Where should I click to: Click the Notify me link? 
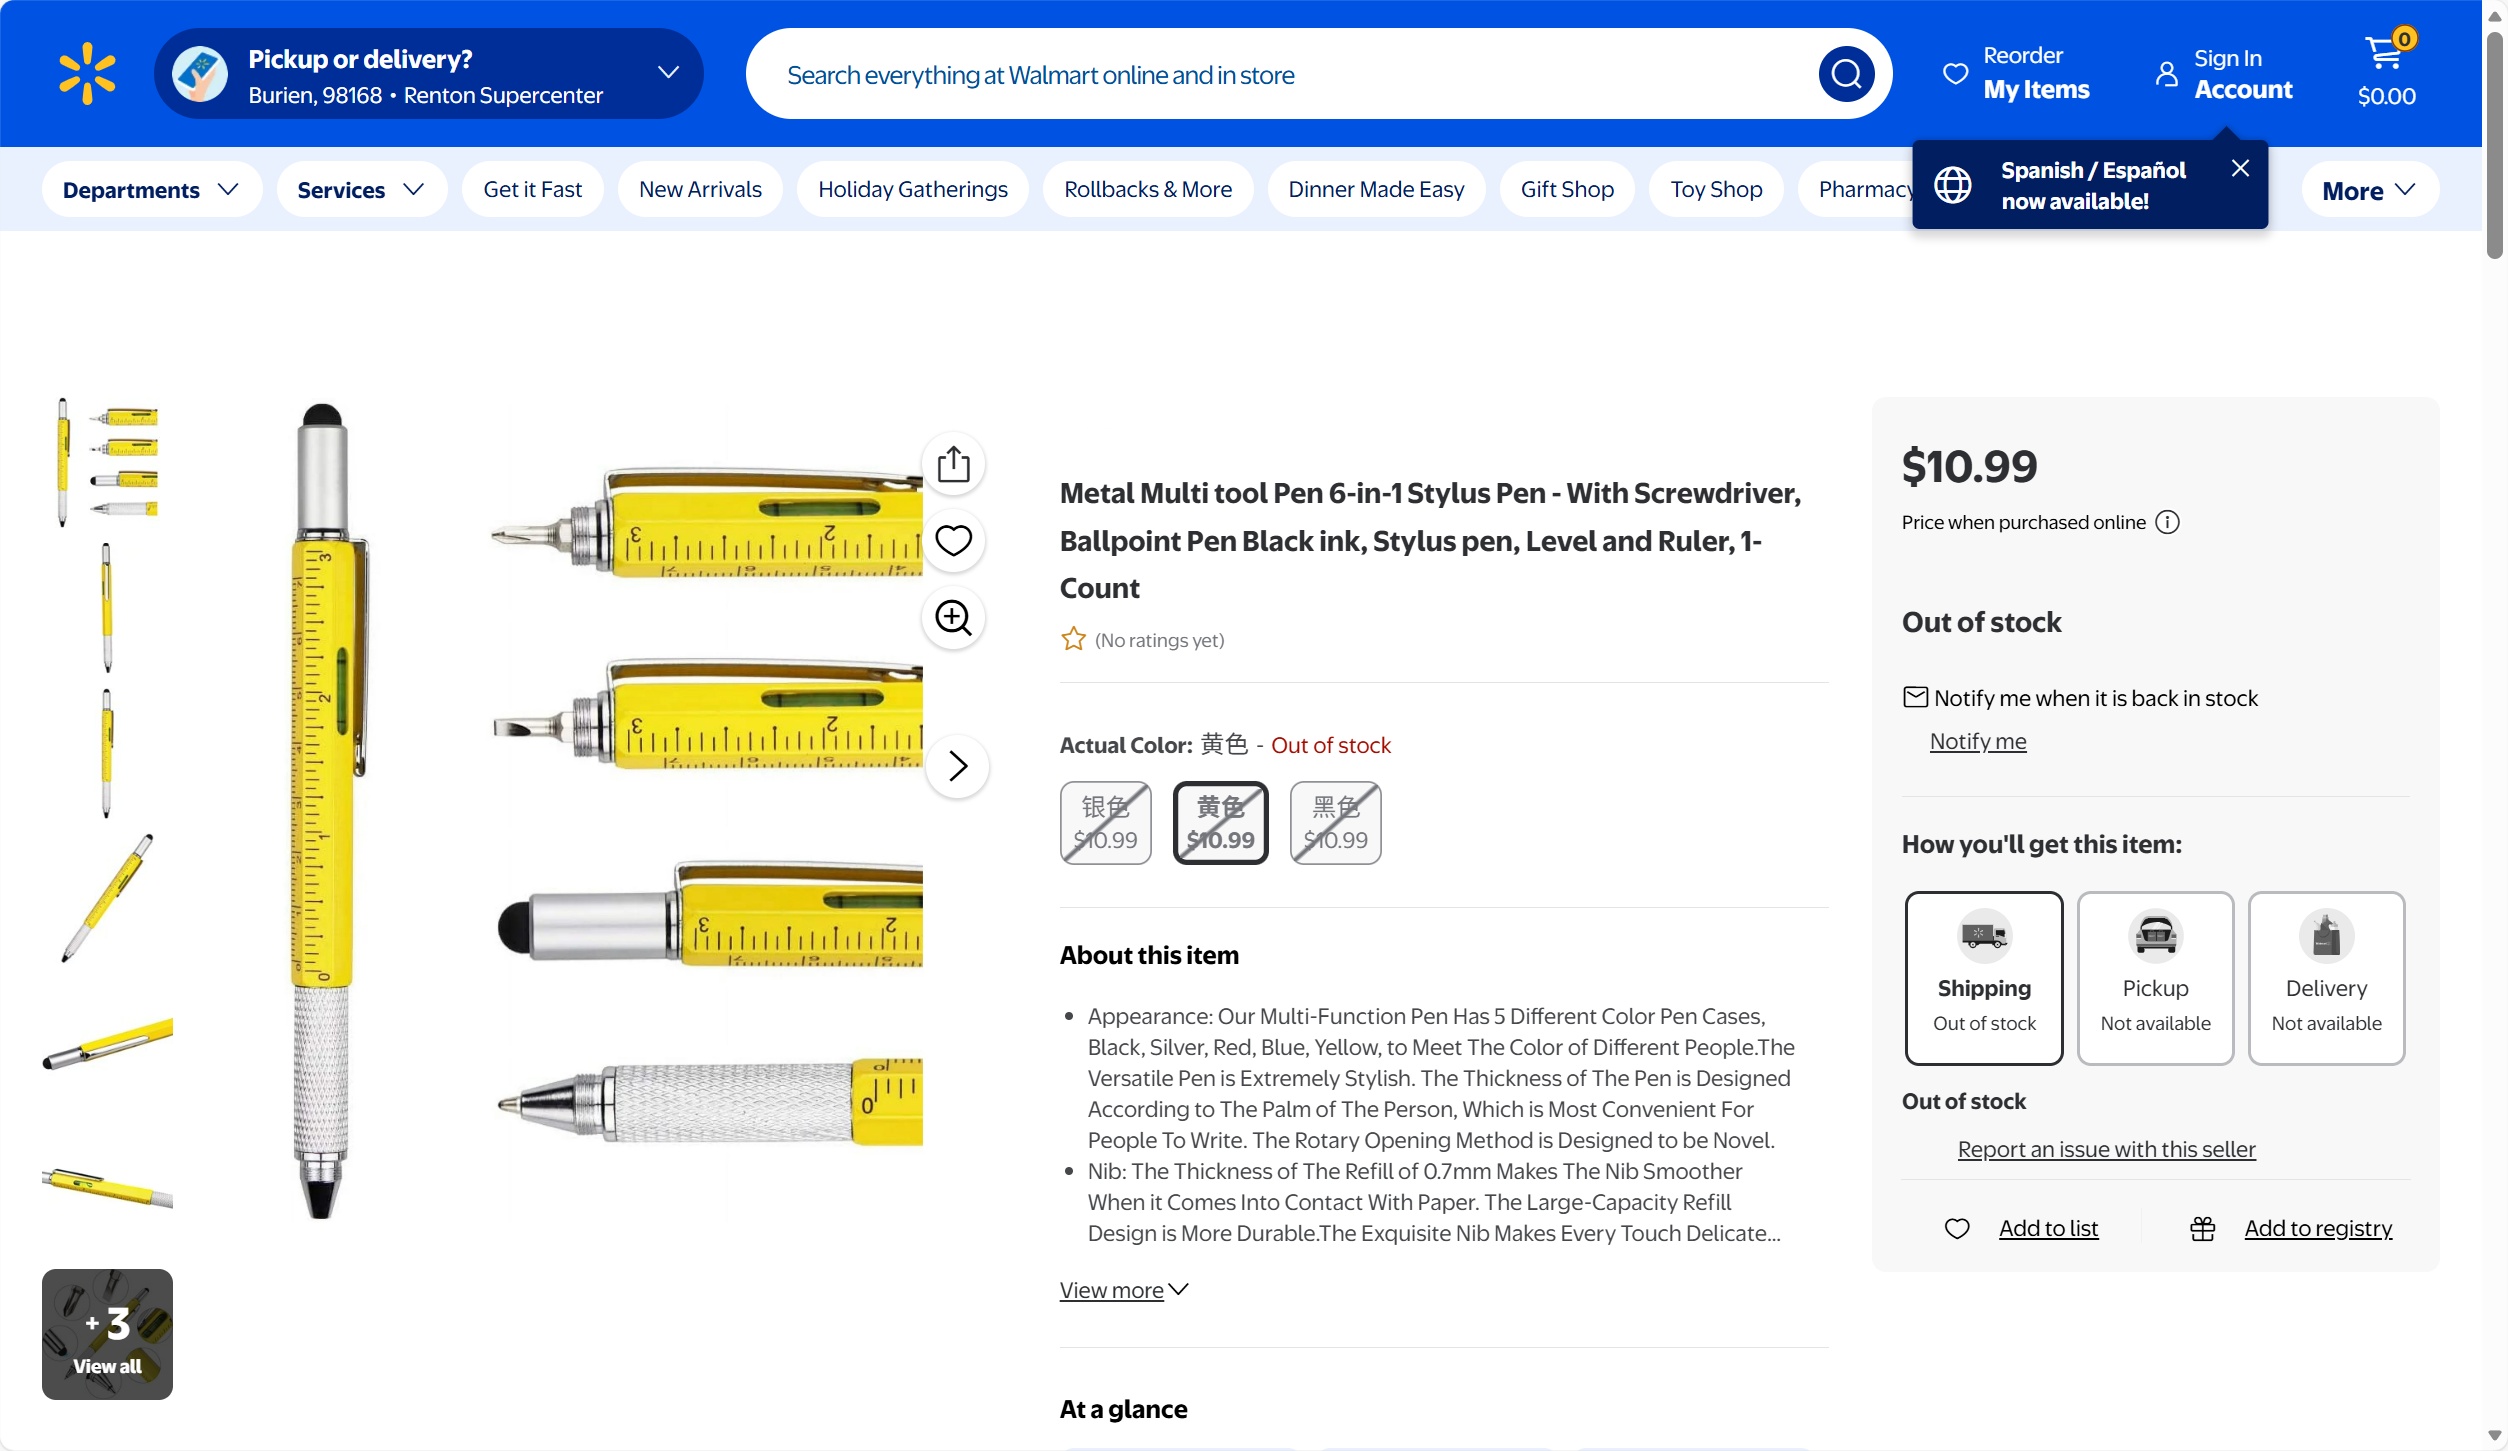pos(1977,742)
